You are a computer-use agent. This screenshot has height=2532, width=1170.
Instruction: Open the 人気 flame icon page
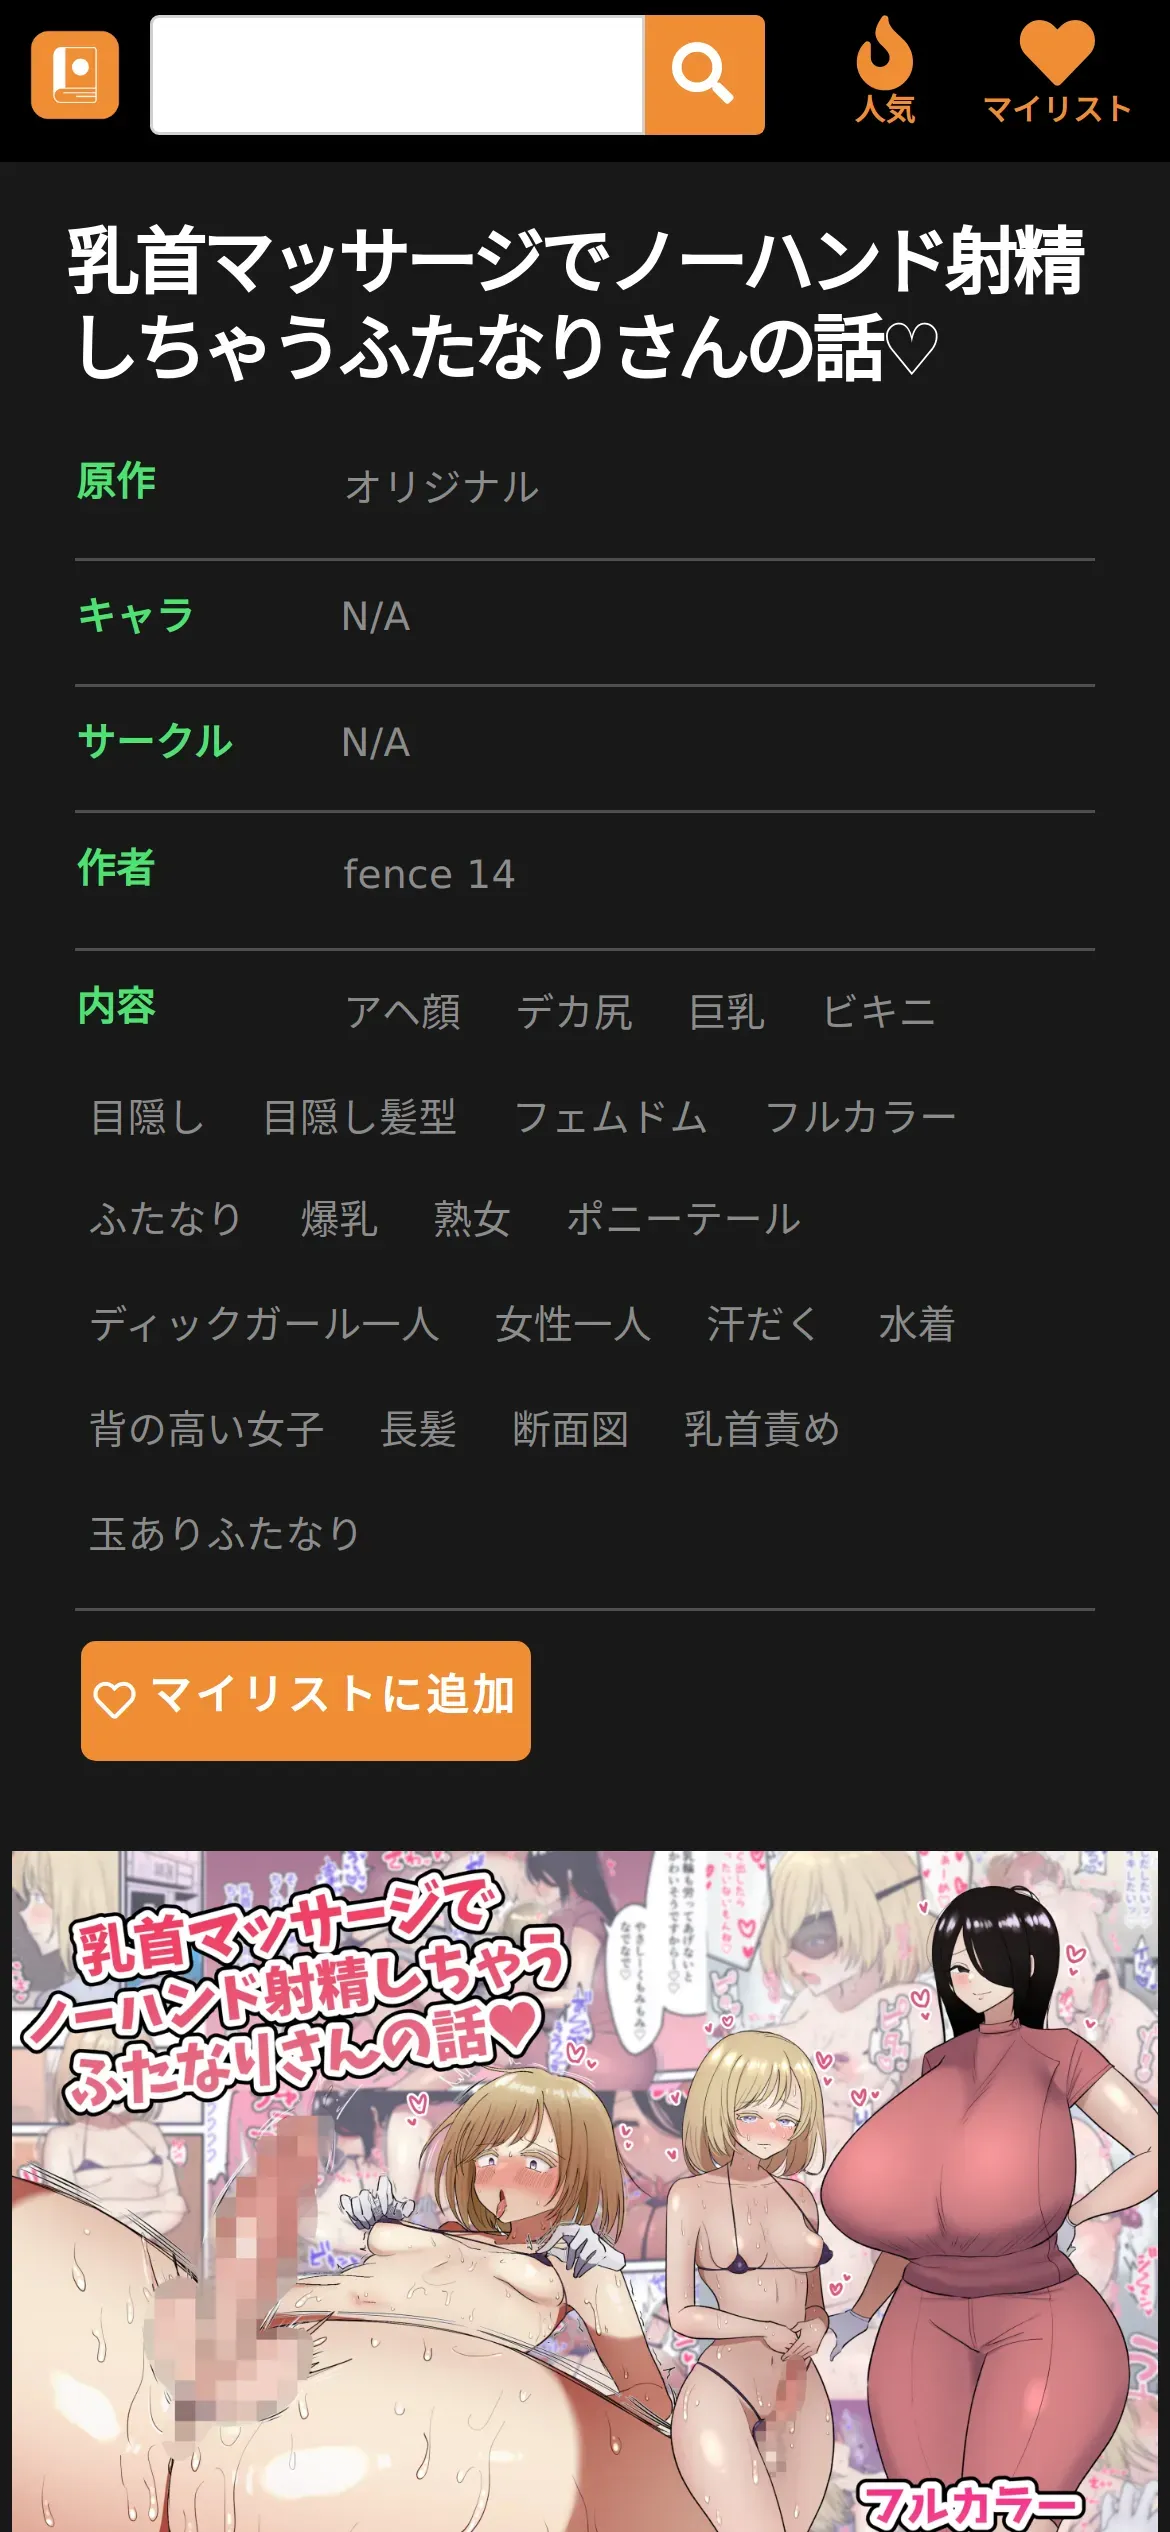pos(885,72)
